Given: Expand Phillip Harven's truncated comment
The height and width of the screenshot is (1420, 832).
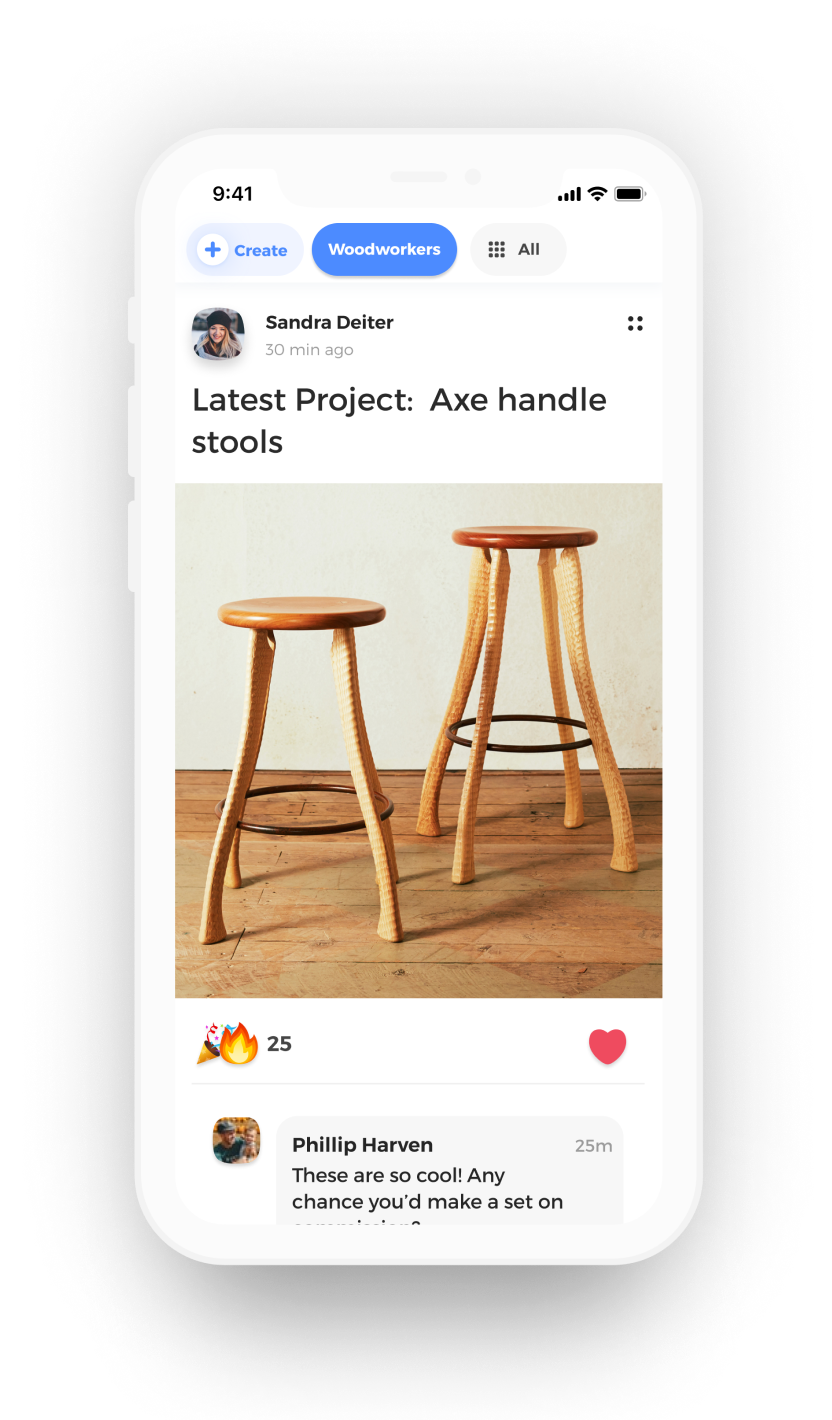Looking at the screenshot, I should tap(427, 1197).
